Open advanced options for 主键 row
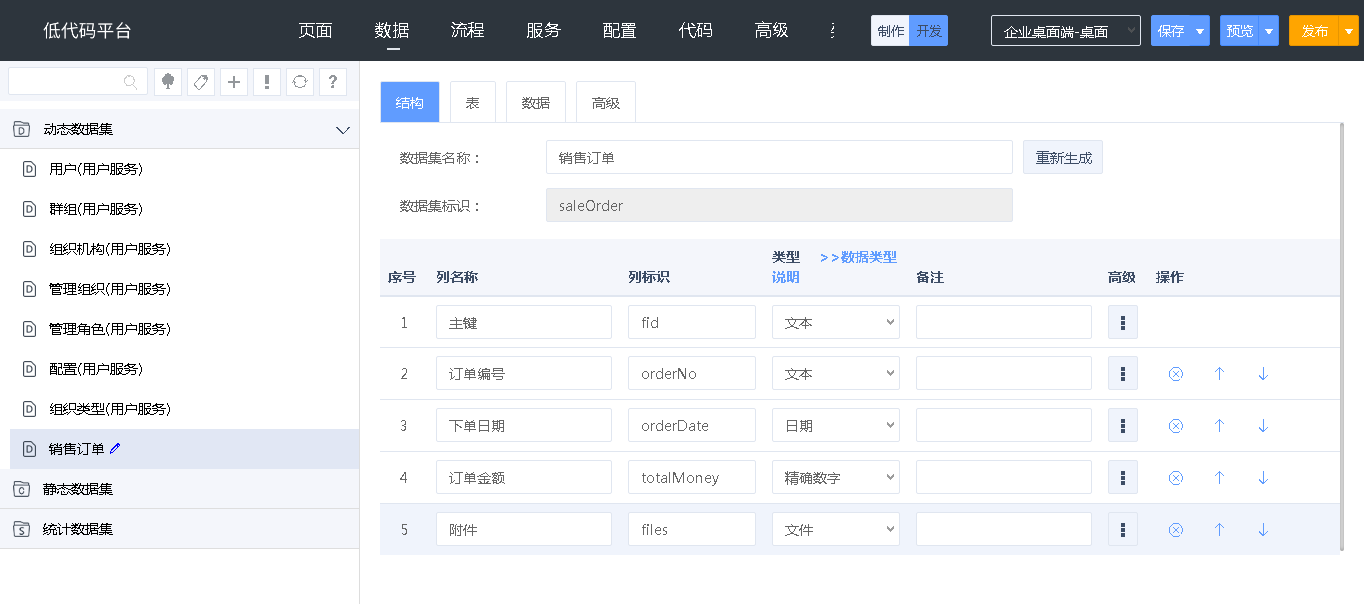Image resolution: width=1364 pixels, height=604 pixels. pos(1123,322)
